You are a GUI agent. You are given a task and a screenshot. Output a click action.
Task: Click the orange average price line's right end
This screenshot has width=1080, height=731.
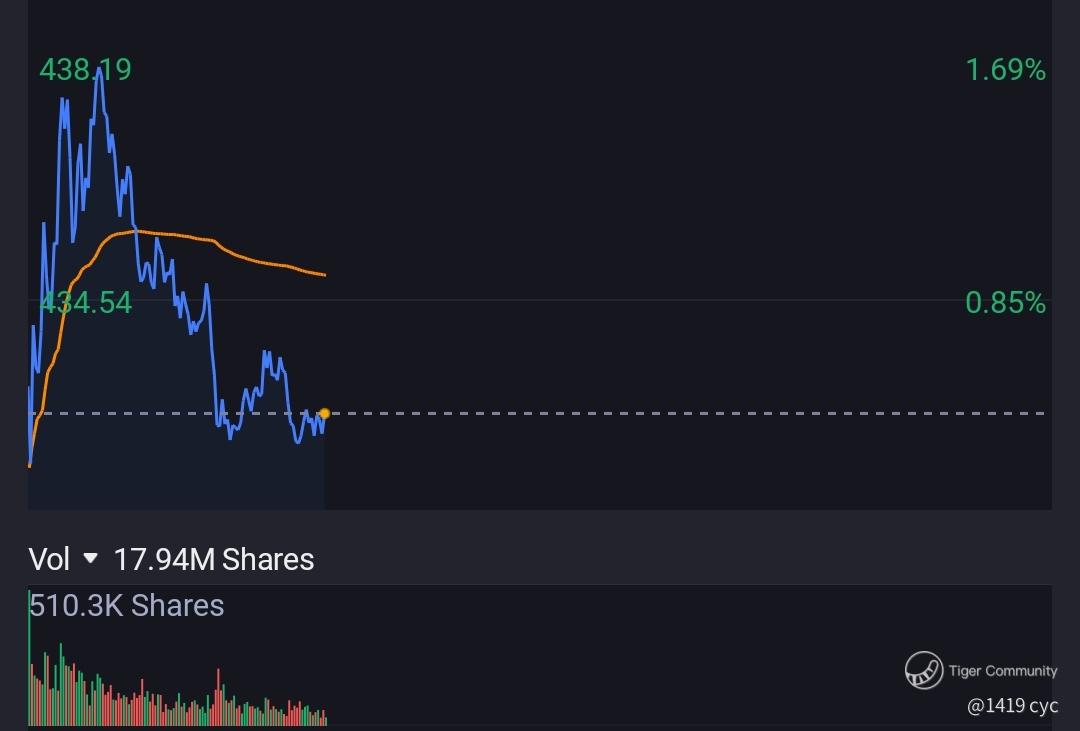(324, 274)
